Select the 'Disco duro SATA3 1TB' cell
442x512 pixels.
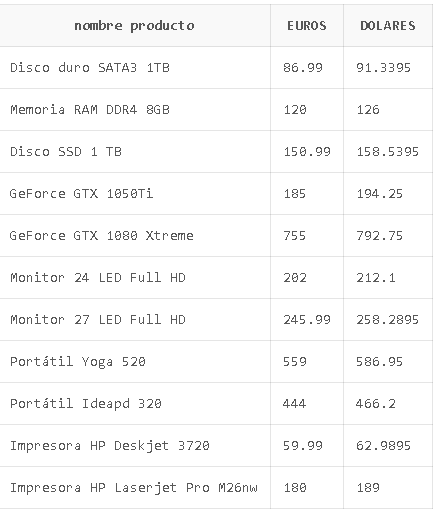[x=134, y=68]
